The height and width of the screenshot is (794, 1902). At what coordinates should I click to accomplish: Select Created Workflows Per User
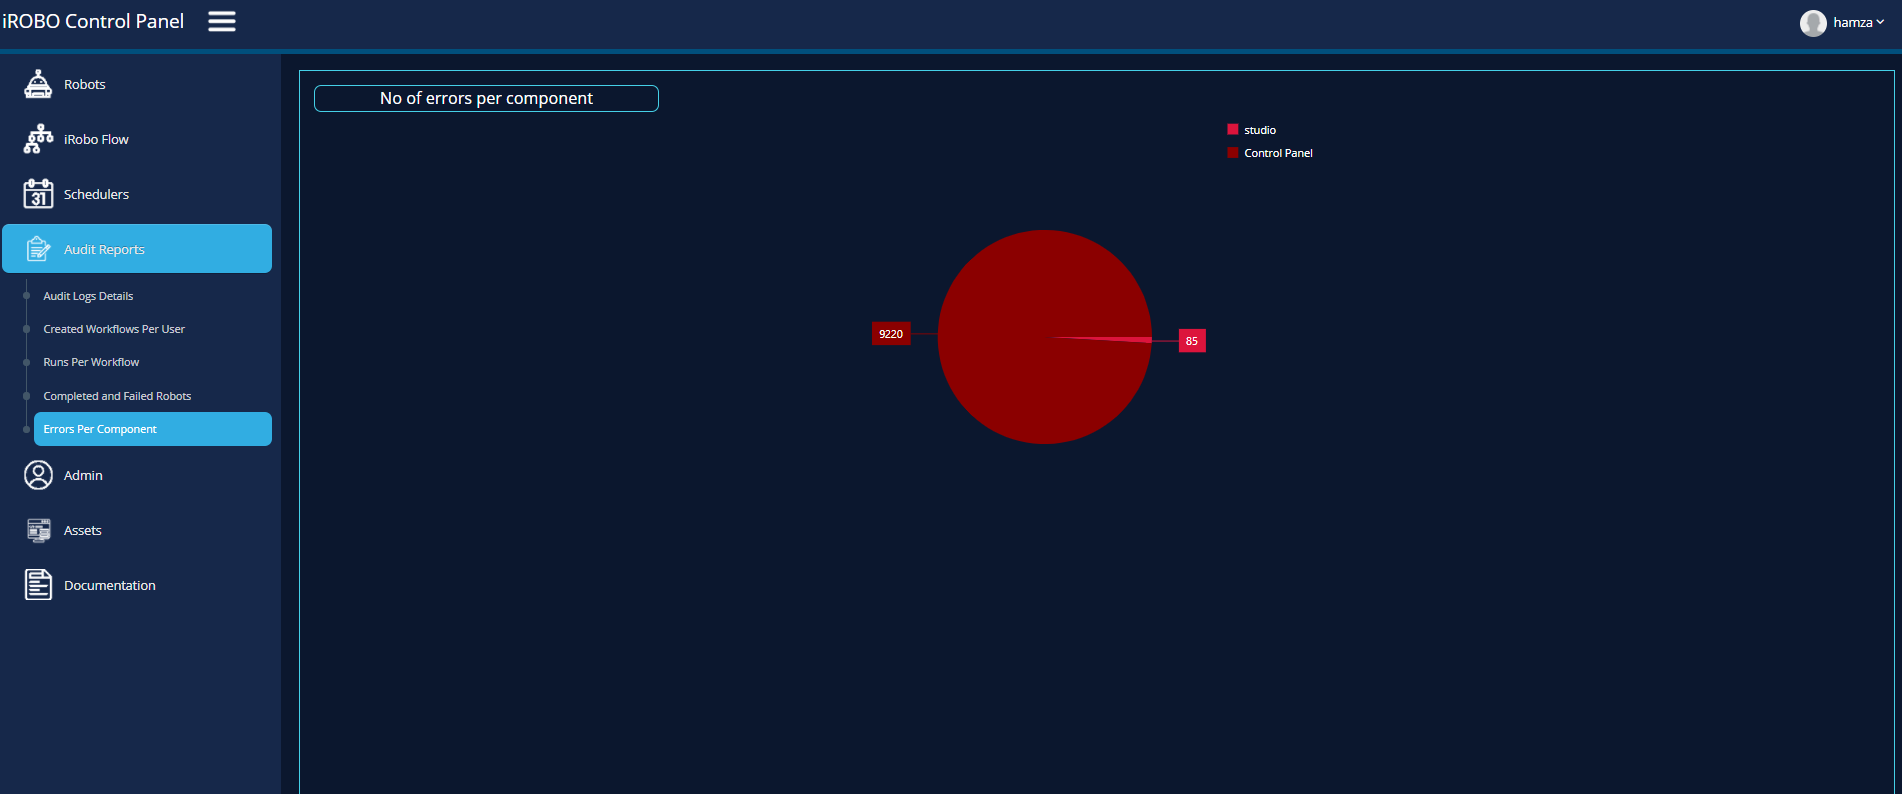(114, 329)
